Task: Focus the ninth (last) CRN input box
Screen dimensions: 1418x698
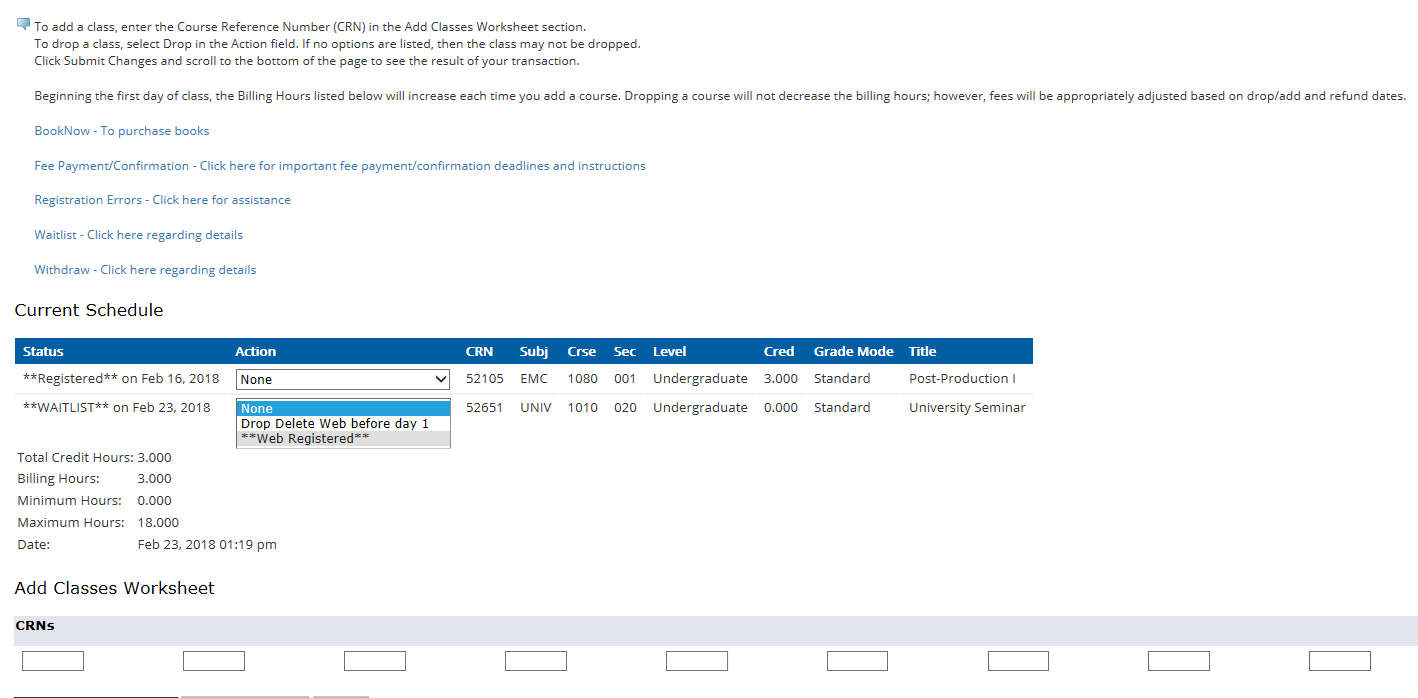Action: pyautogui.click(x=1340, y=661)
